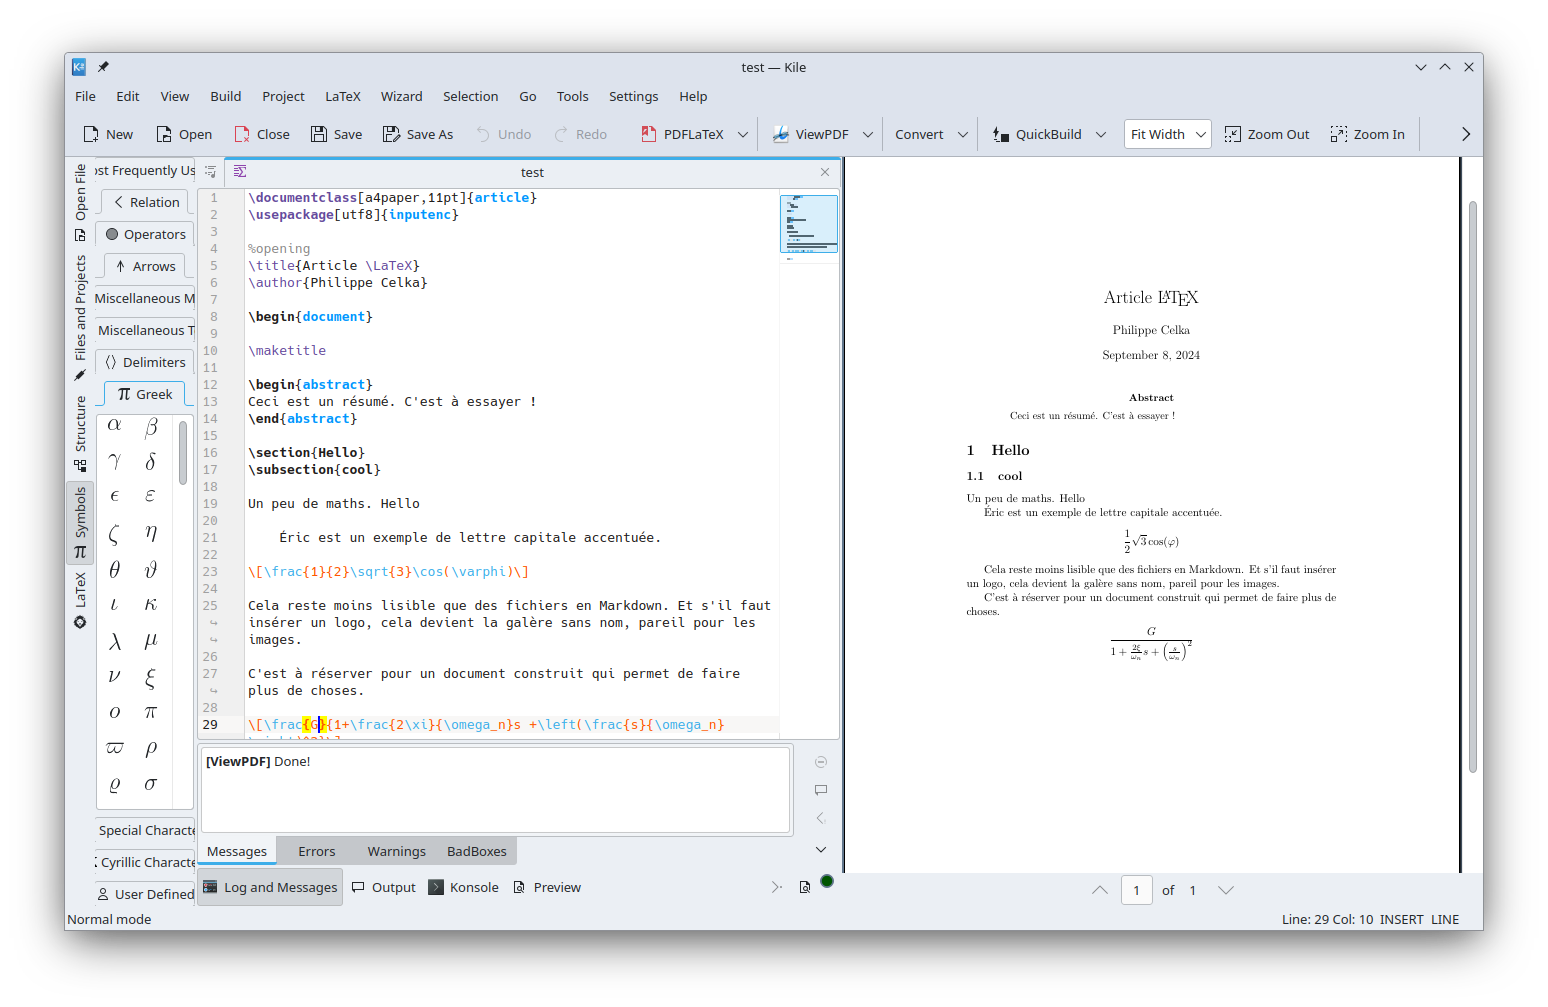Toggle the Structure sidebar panel

tap(80, 436)
